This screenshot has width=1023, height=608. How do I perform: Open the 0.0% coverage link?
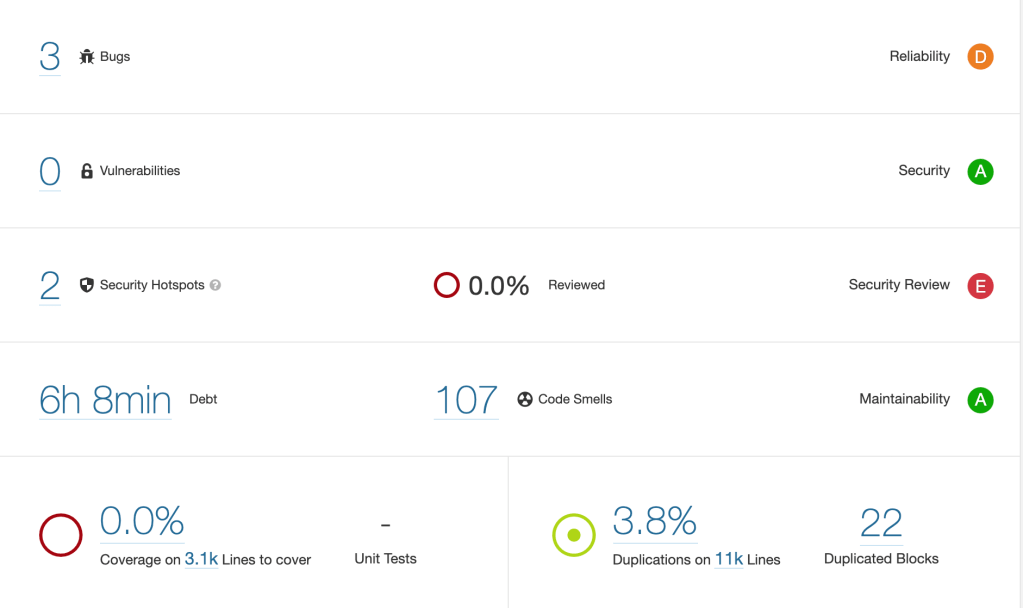coord(142,521)
